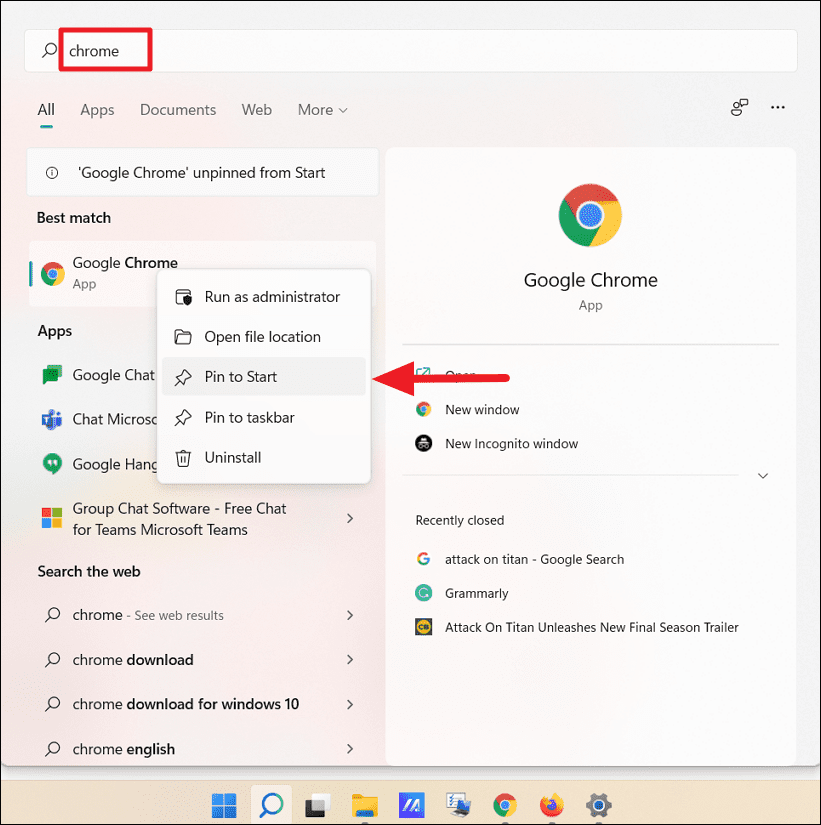Screen dimensions: 821x825
Task: Click the shield icon beside Run as administrator
Action: (x=183, y=297)
